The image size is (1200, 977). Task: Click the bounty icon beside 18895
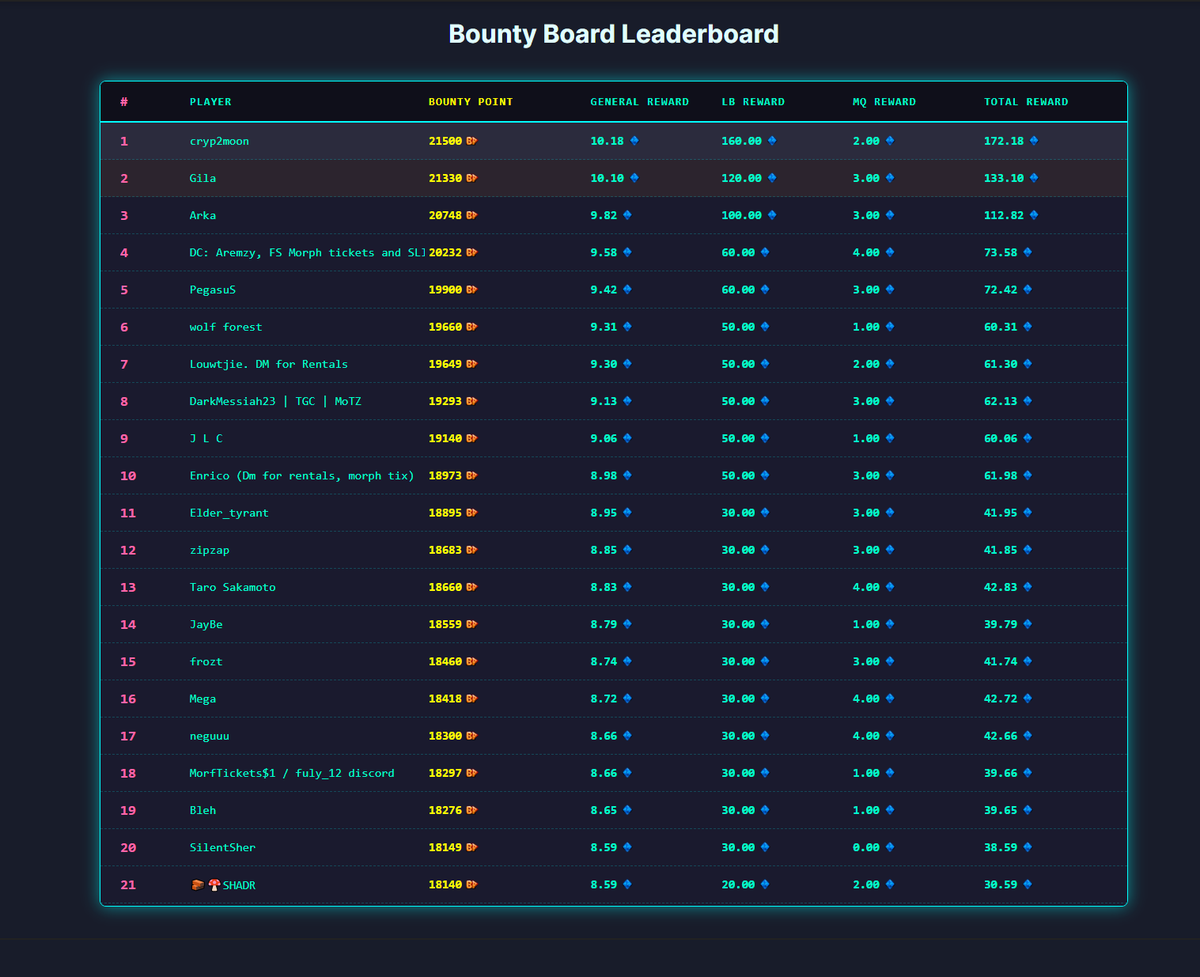[x=472, y=513]
